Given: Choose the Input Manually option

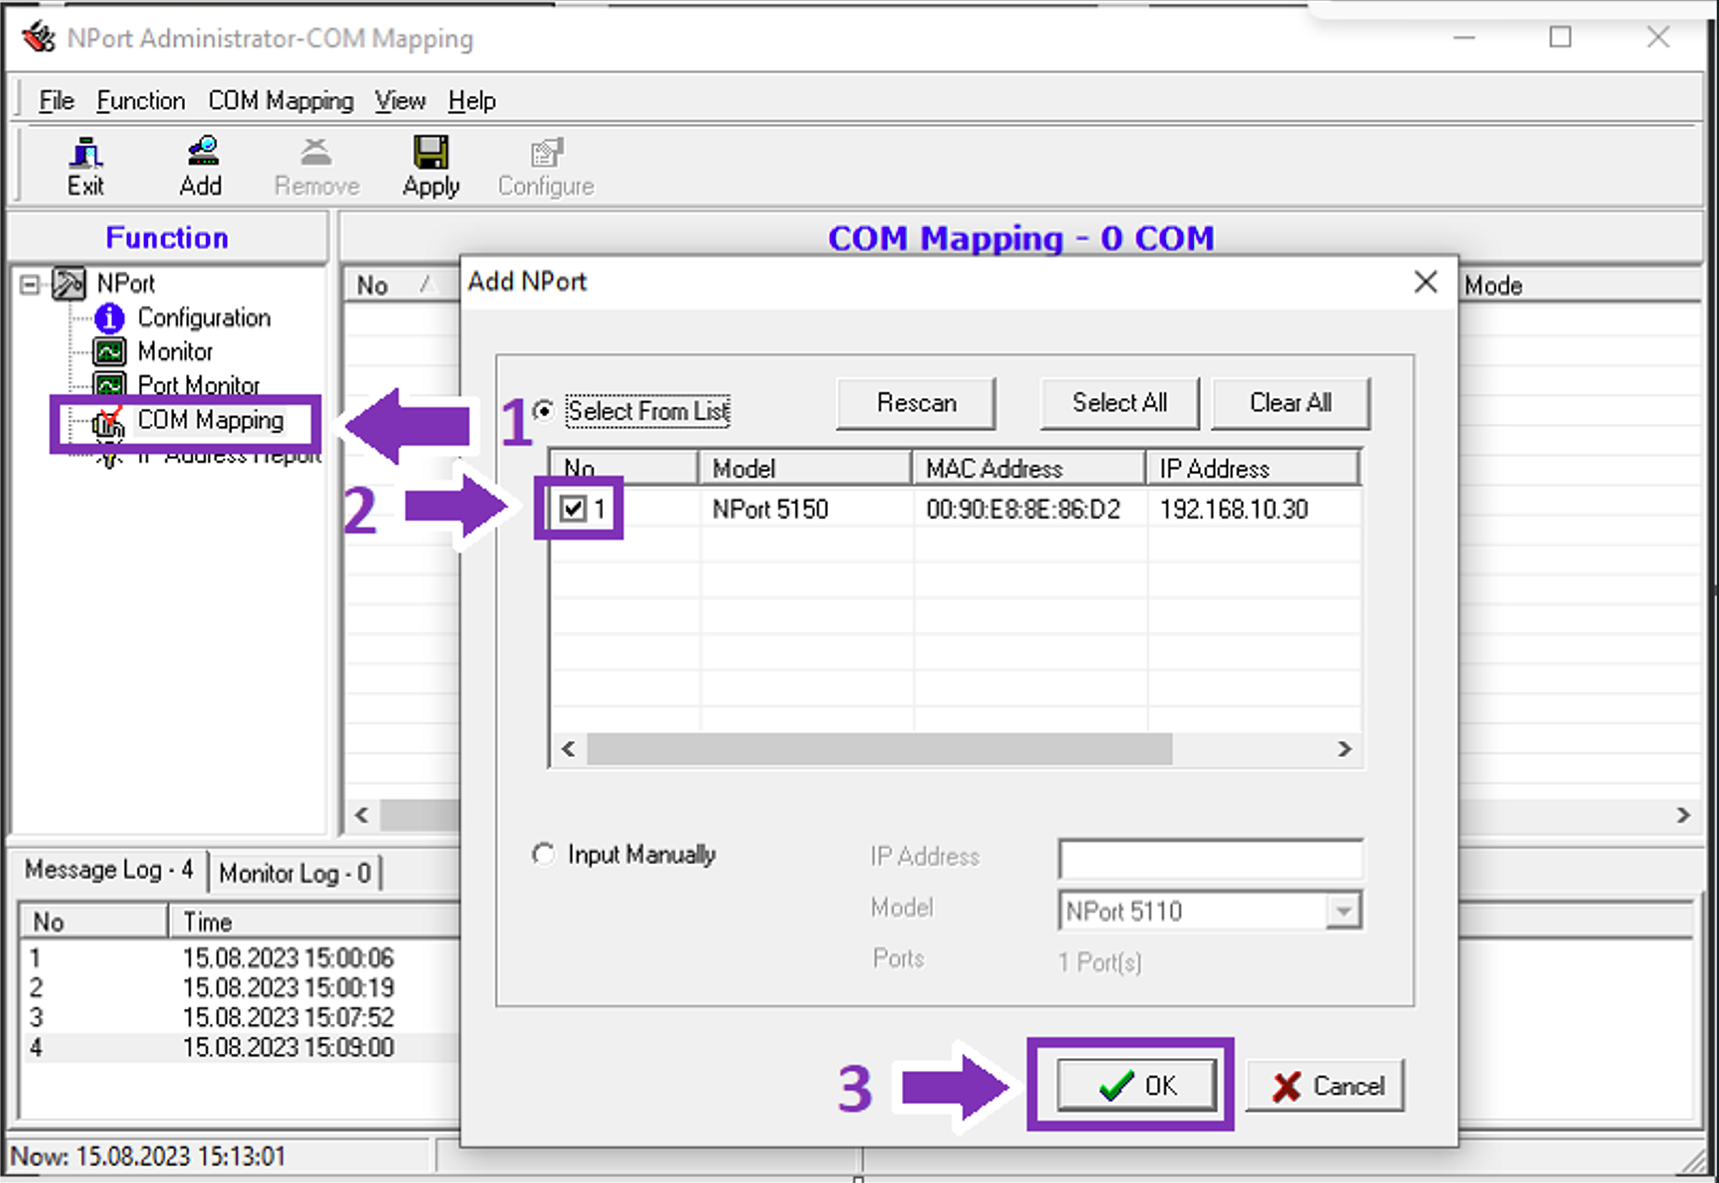Looking at the screenshot, I should 543,854.
